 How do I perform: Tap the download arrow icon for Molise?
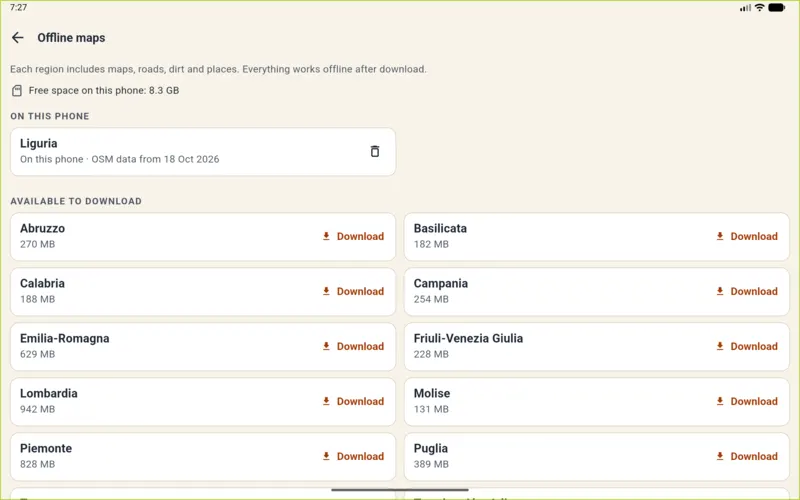coord(720,402)
